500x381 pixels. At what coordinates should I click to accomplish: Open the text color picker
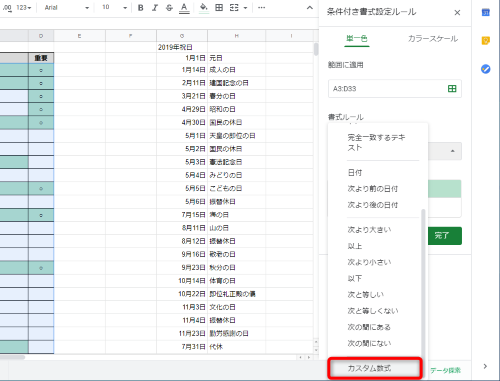[x=184, y=8]
